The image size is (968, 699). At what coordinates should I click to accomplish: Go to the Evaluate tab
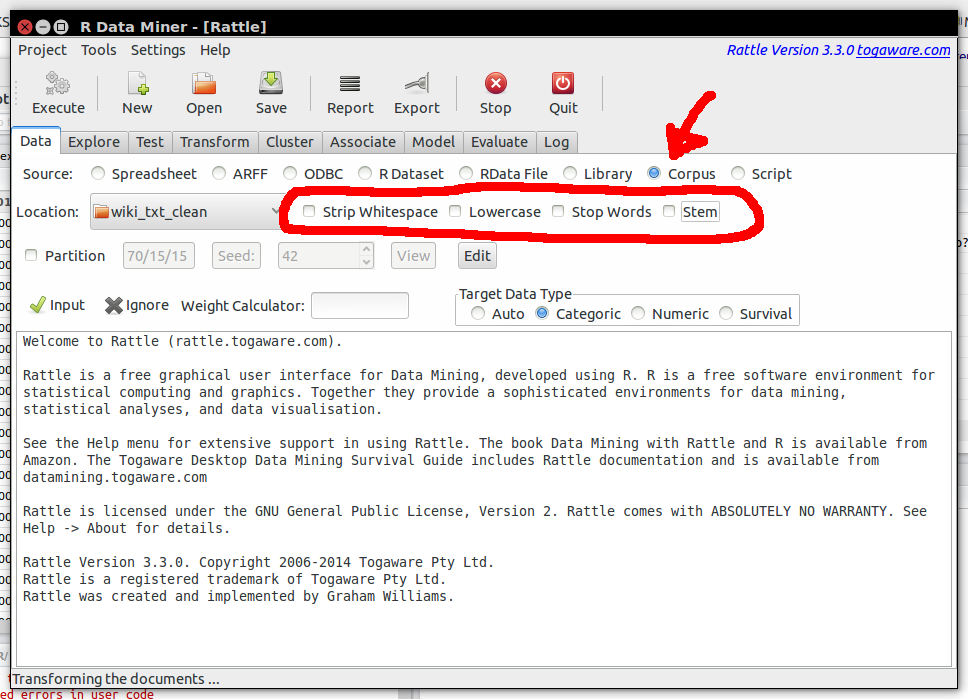click(x=499, y=142)
